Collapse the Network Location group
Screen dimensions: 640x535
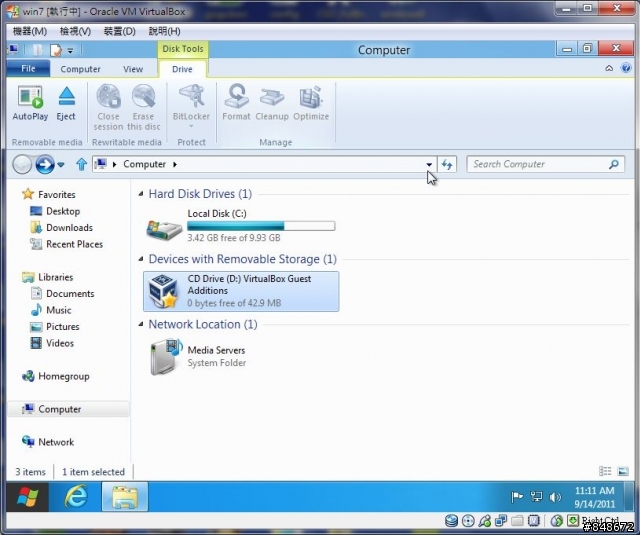pos(141,324)
